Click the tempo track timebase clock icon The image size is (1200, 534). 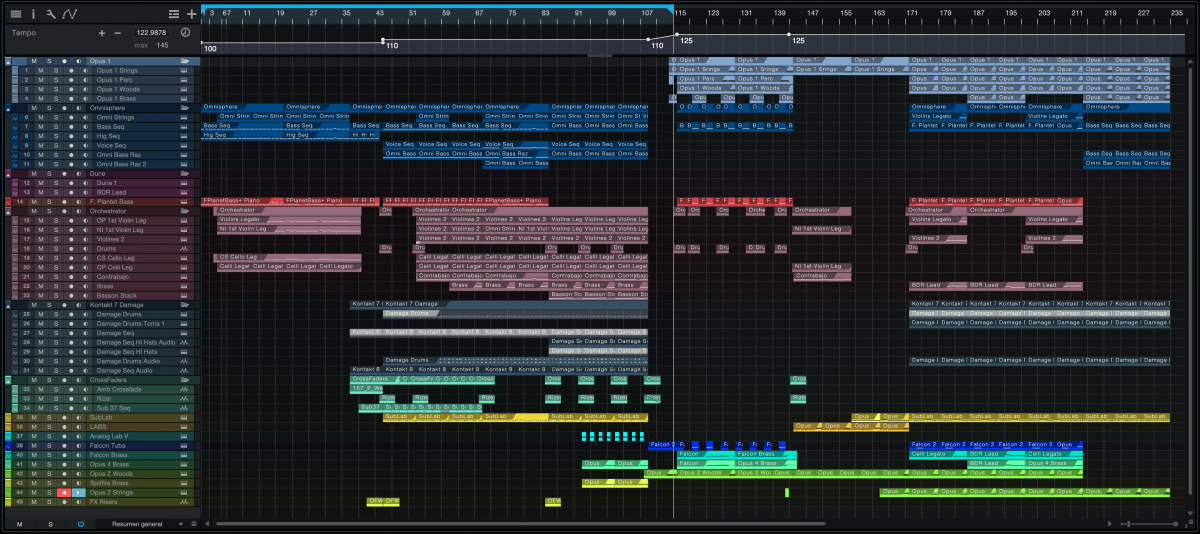pos(185,32)
